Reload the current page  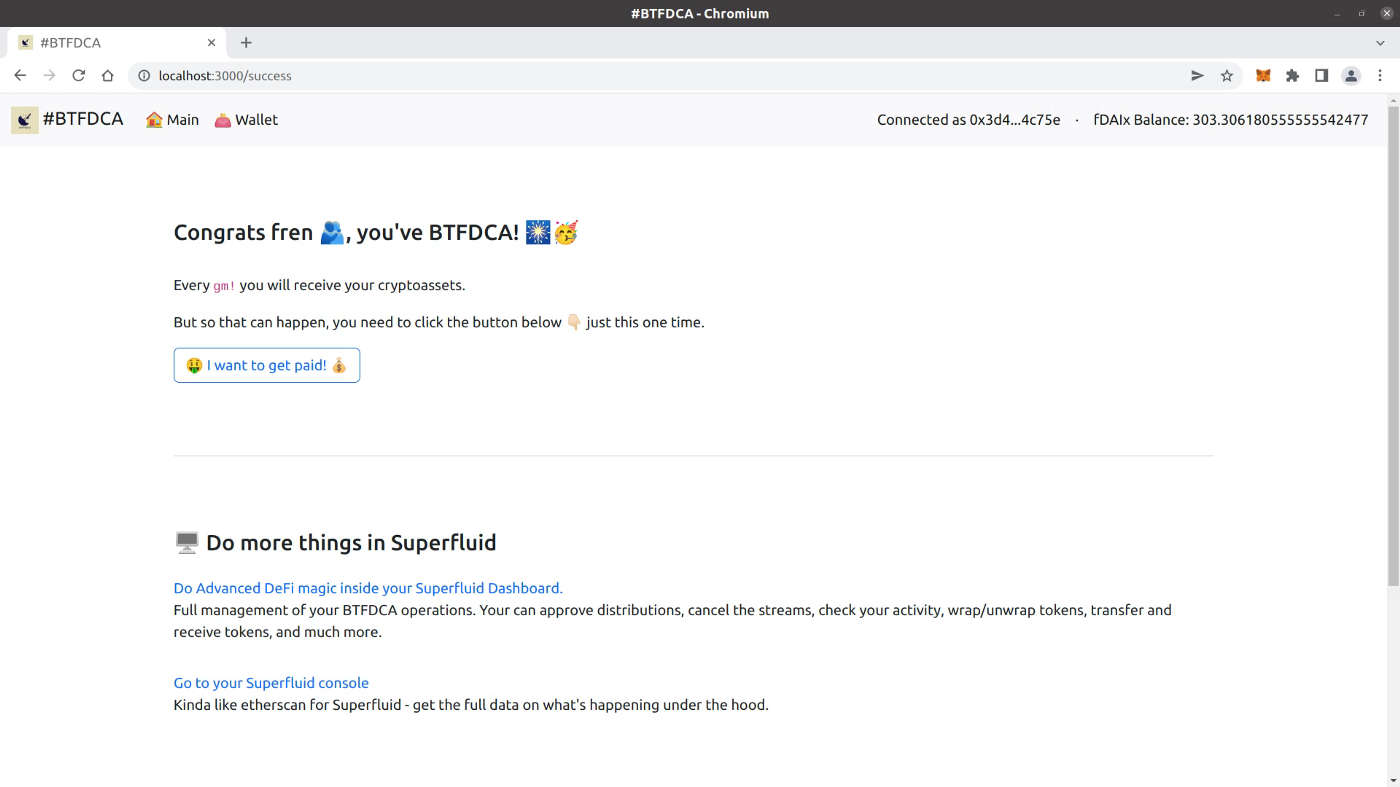click(x=78, y=76)
